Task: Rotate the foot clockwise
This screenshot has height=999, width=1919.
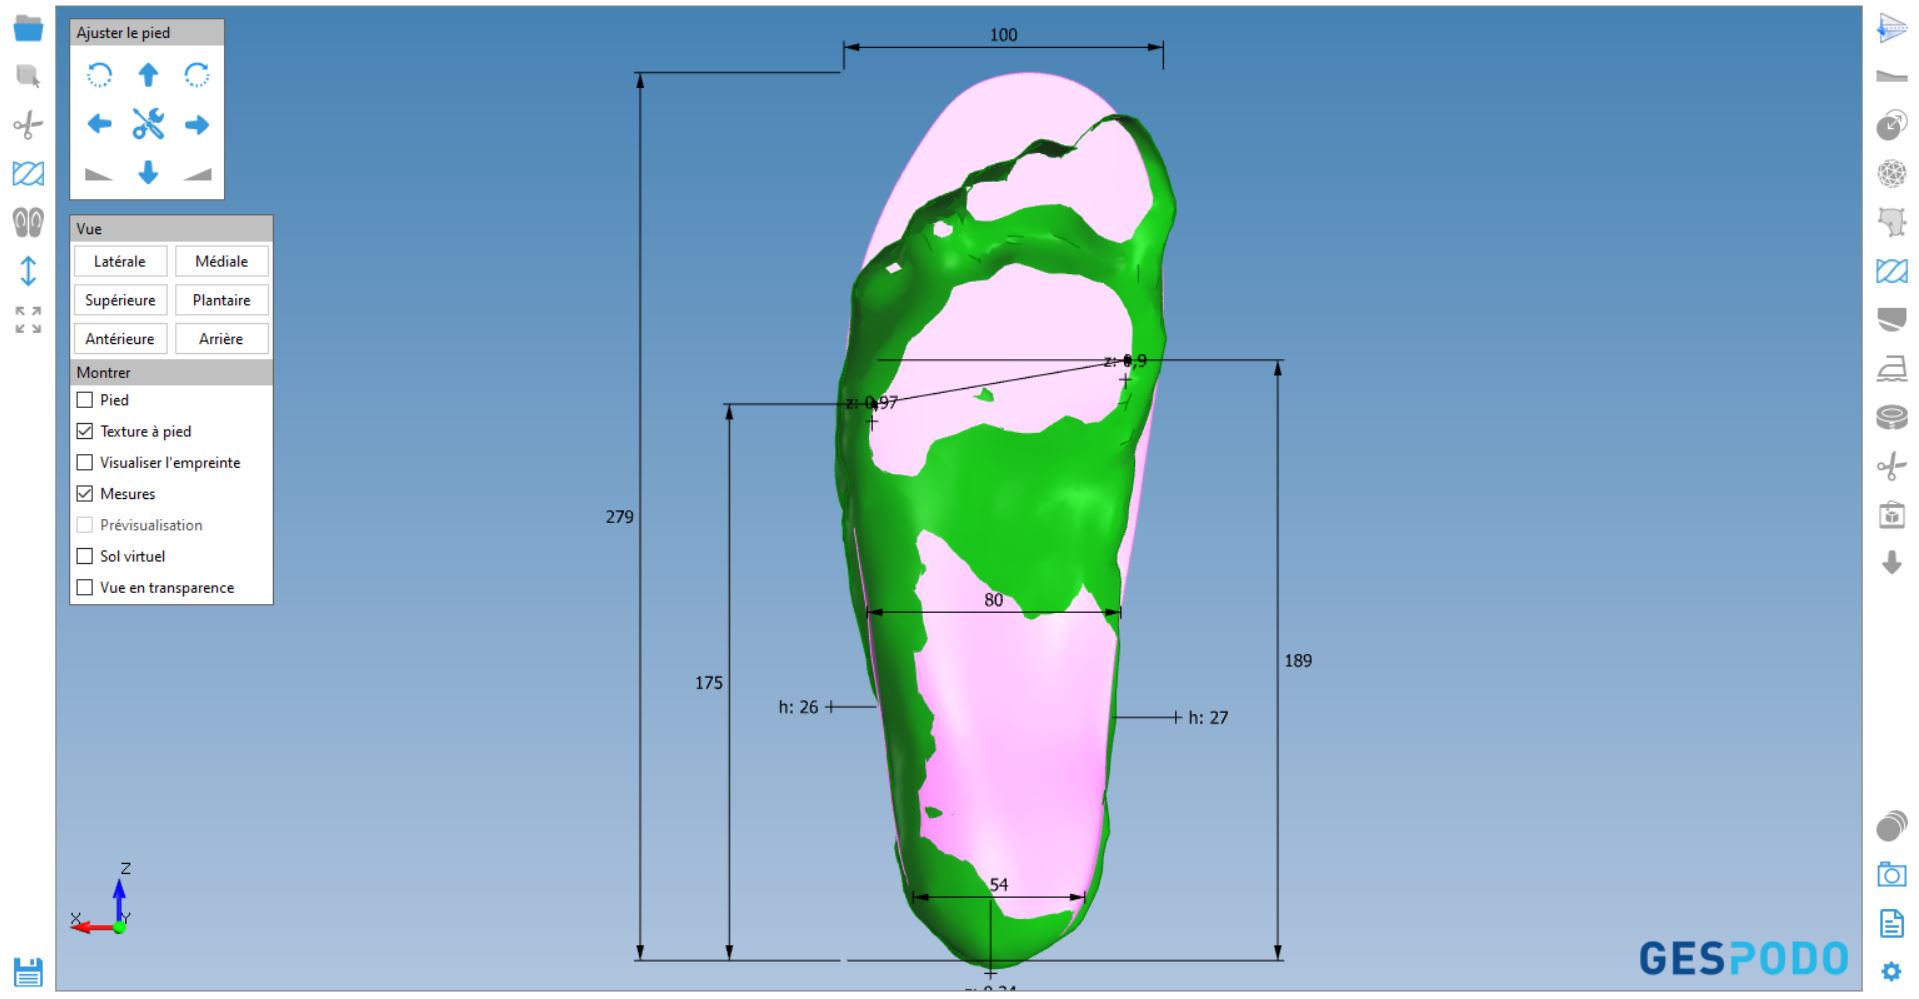Action: (x=197, y=75)
